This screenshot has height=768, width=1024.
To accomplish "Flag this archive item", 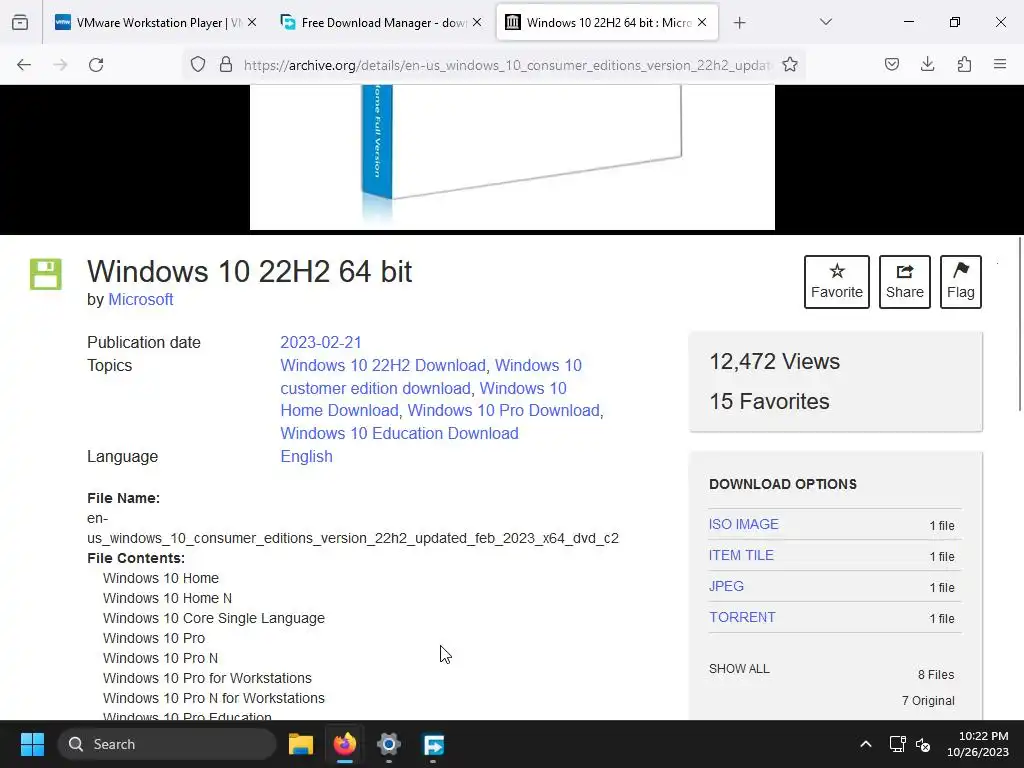I will 961,281.
